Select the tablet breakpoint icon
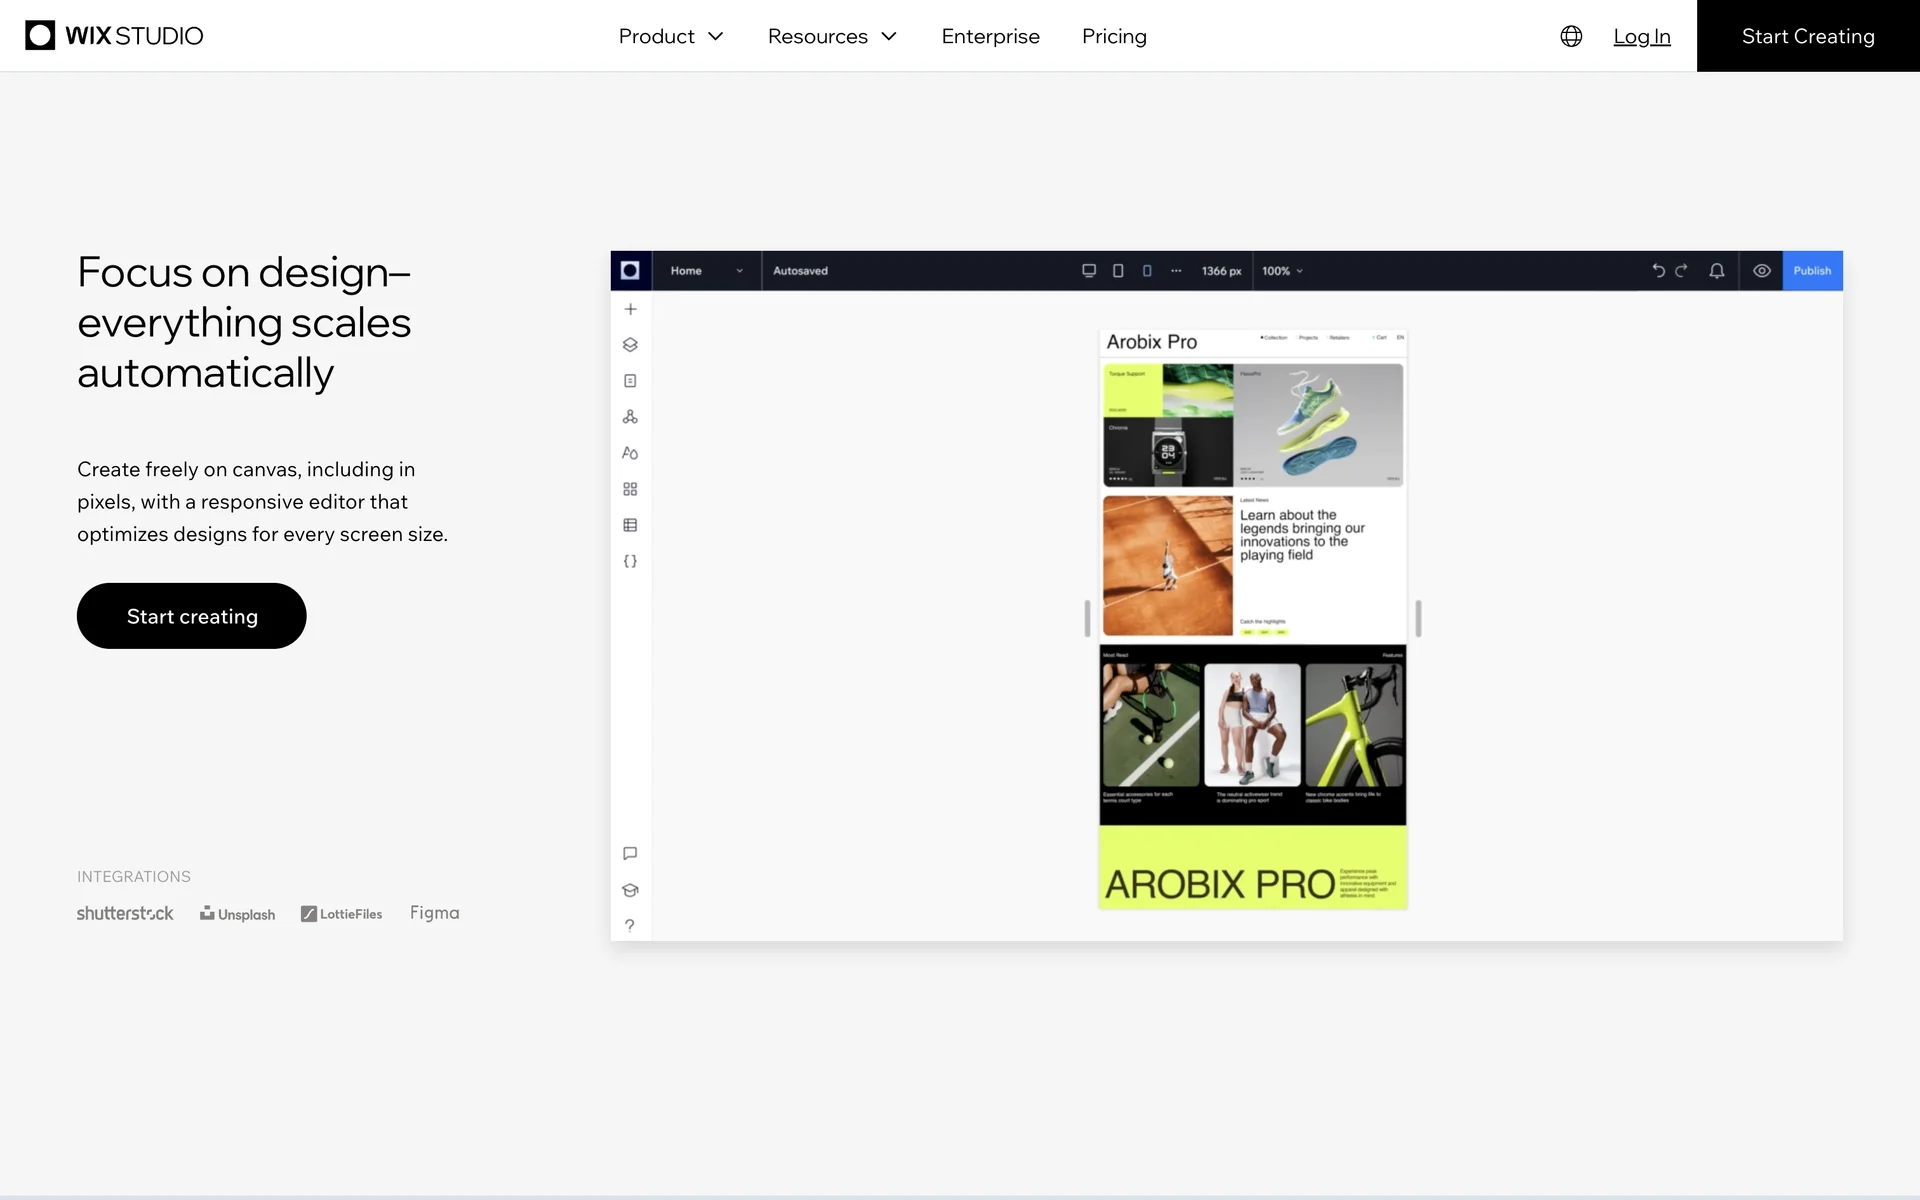 1118,271
